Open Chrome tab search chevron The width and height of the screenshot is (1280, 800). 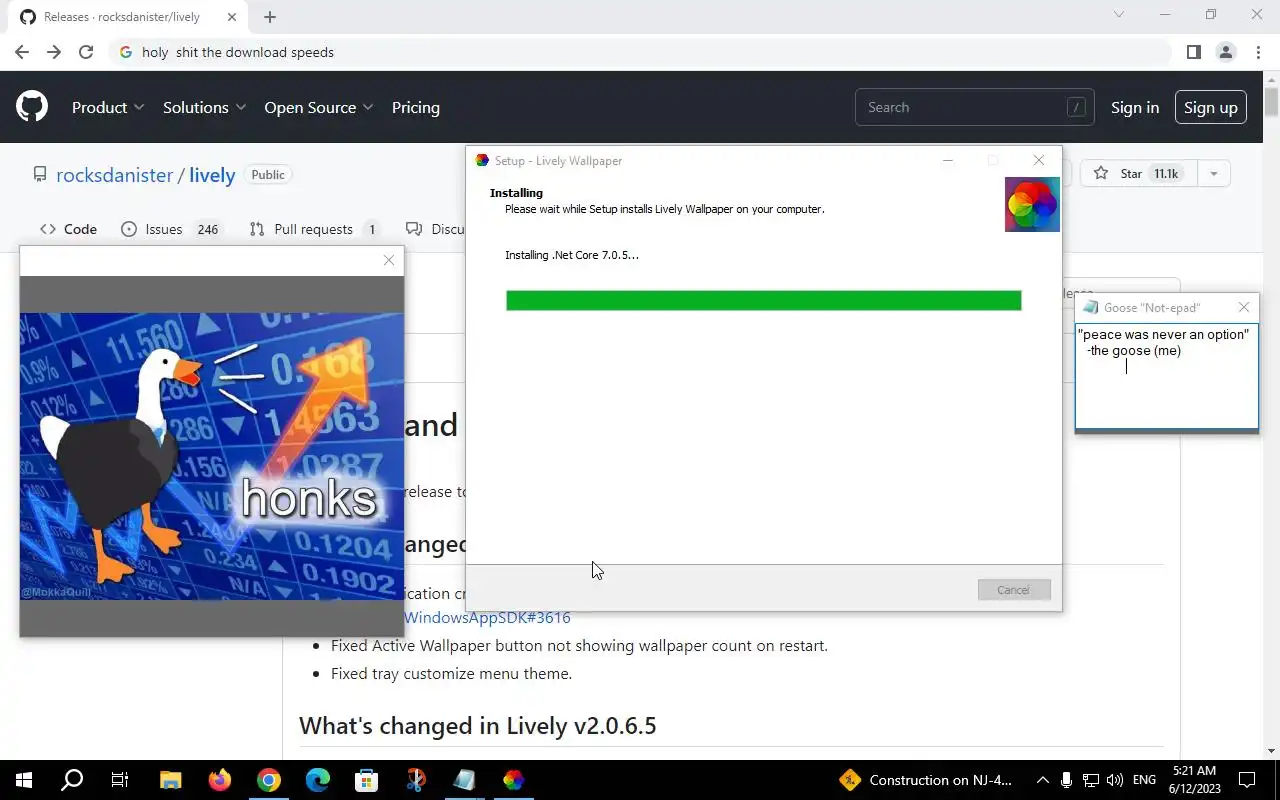click(x=1119, y=15)
